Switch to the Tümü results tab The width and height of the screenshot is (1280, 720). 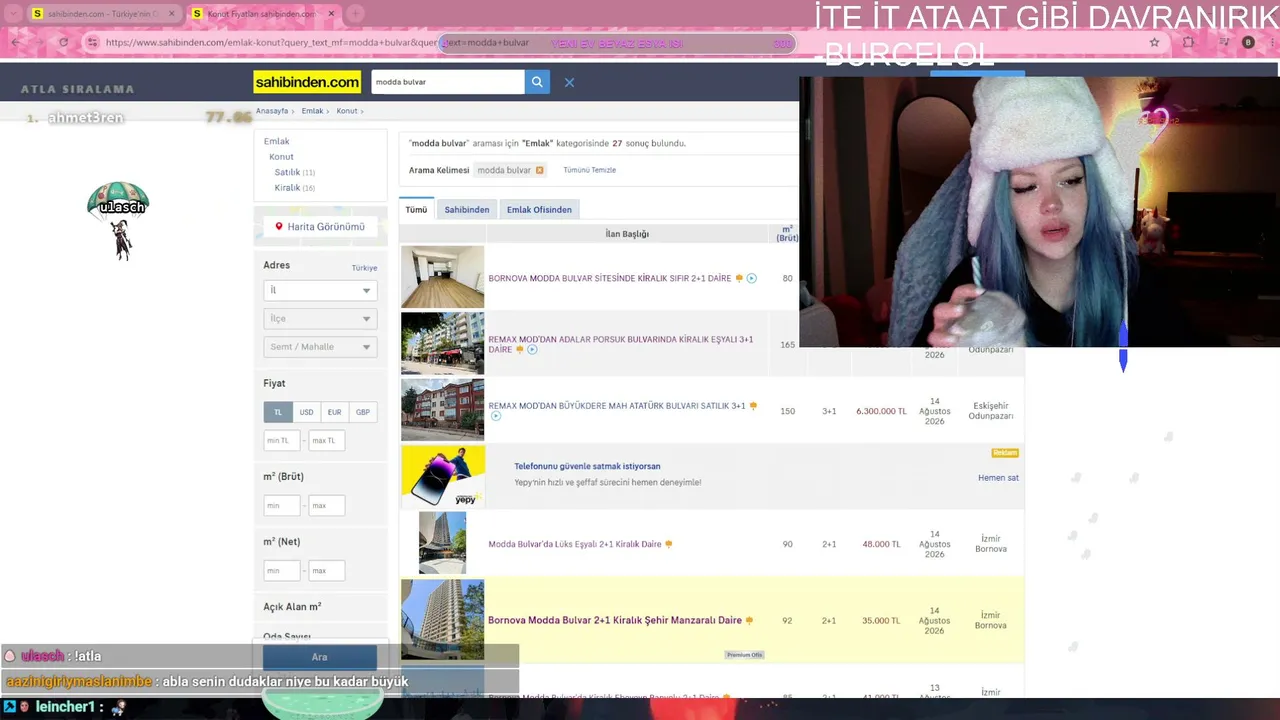(416, 210)
